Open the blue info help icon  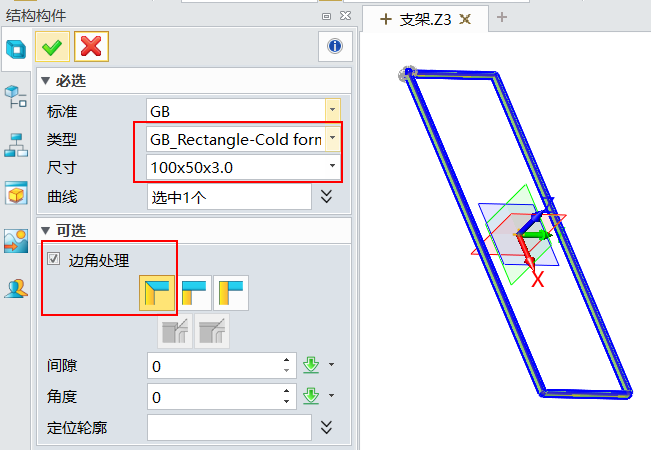pos(334,46)
